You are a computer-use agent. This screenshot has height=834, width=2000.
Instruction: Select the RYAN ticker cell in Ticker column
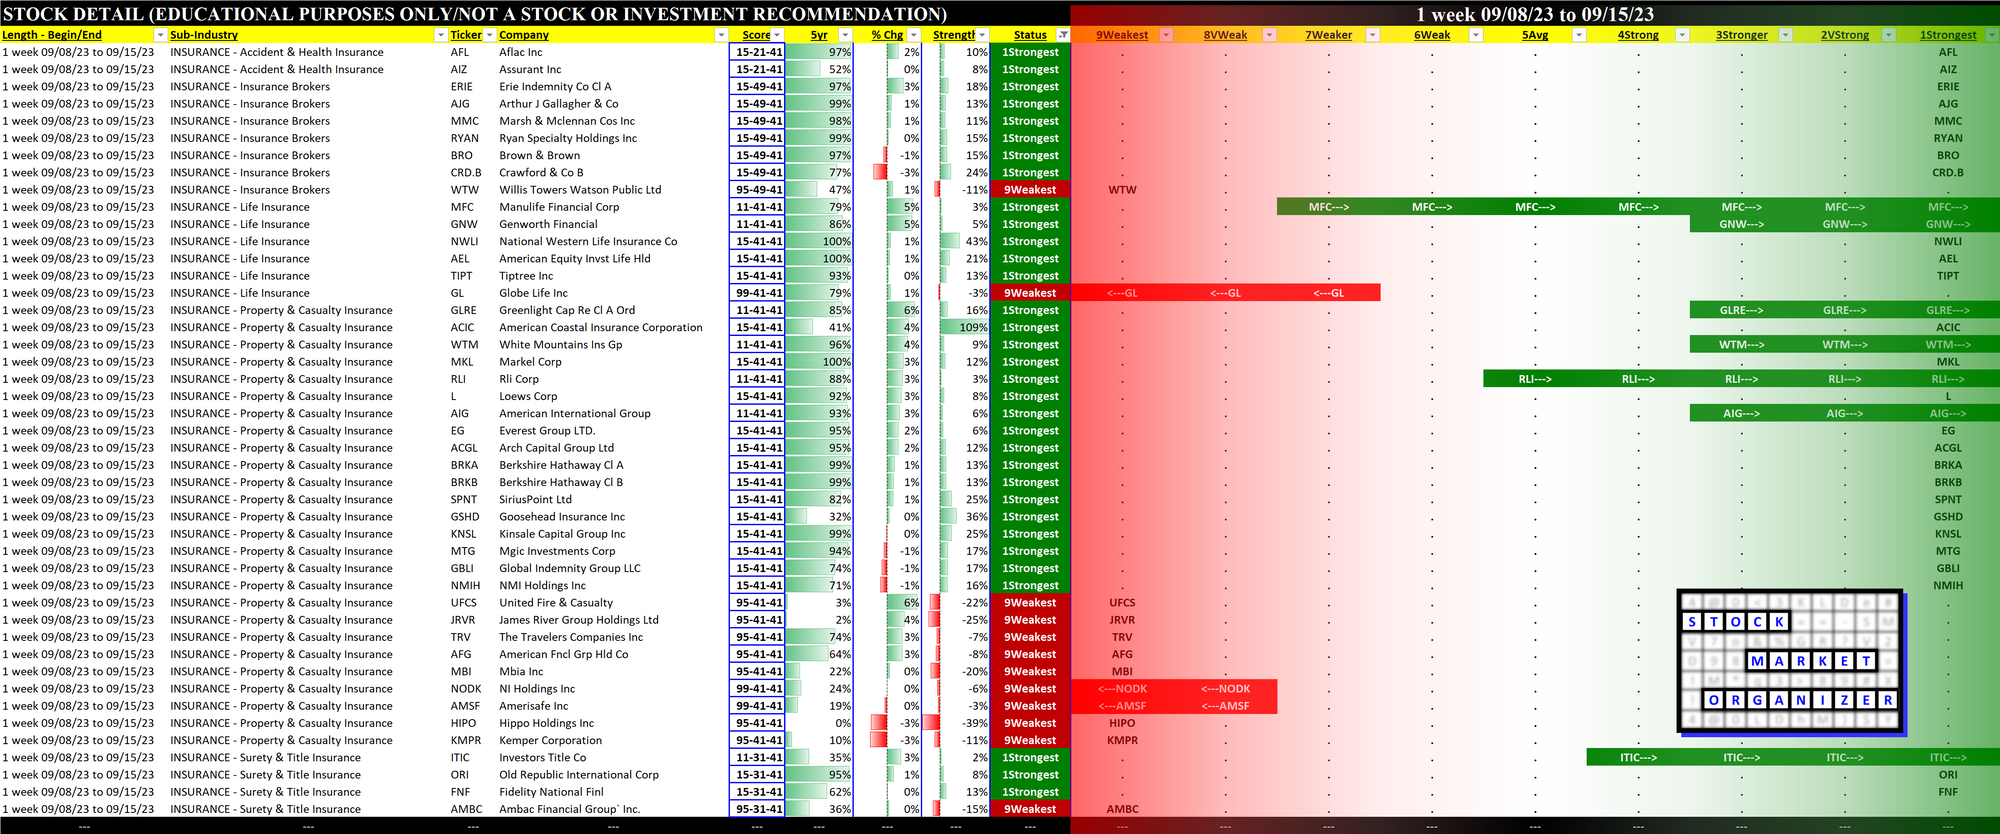point(472,138)
